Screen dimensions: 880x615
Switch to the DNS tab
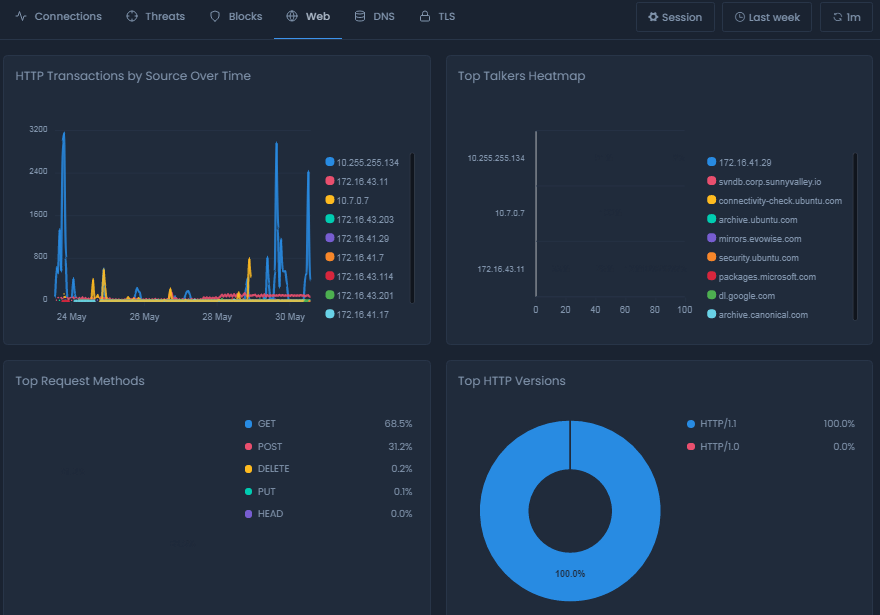(374, 16)
